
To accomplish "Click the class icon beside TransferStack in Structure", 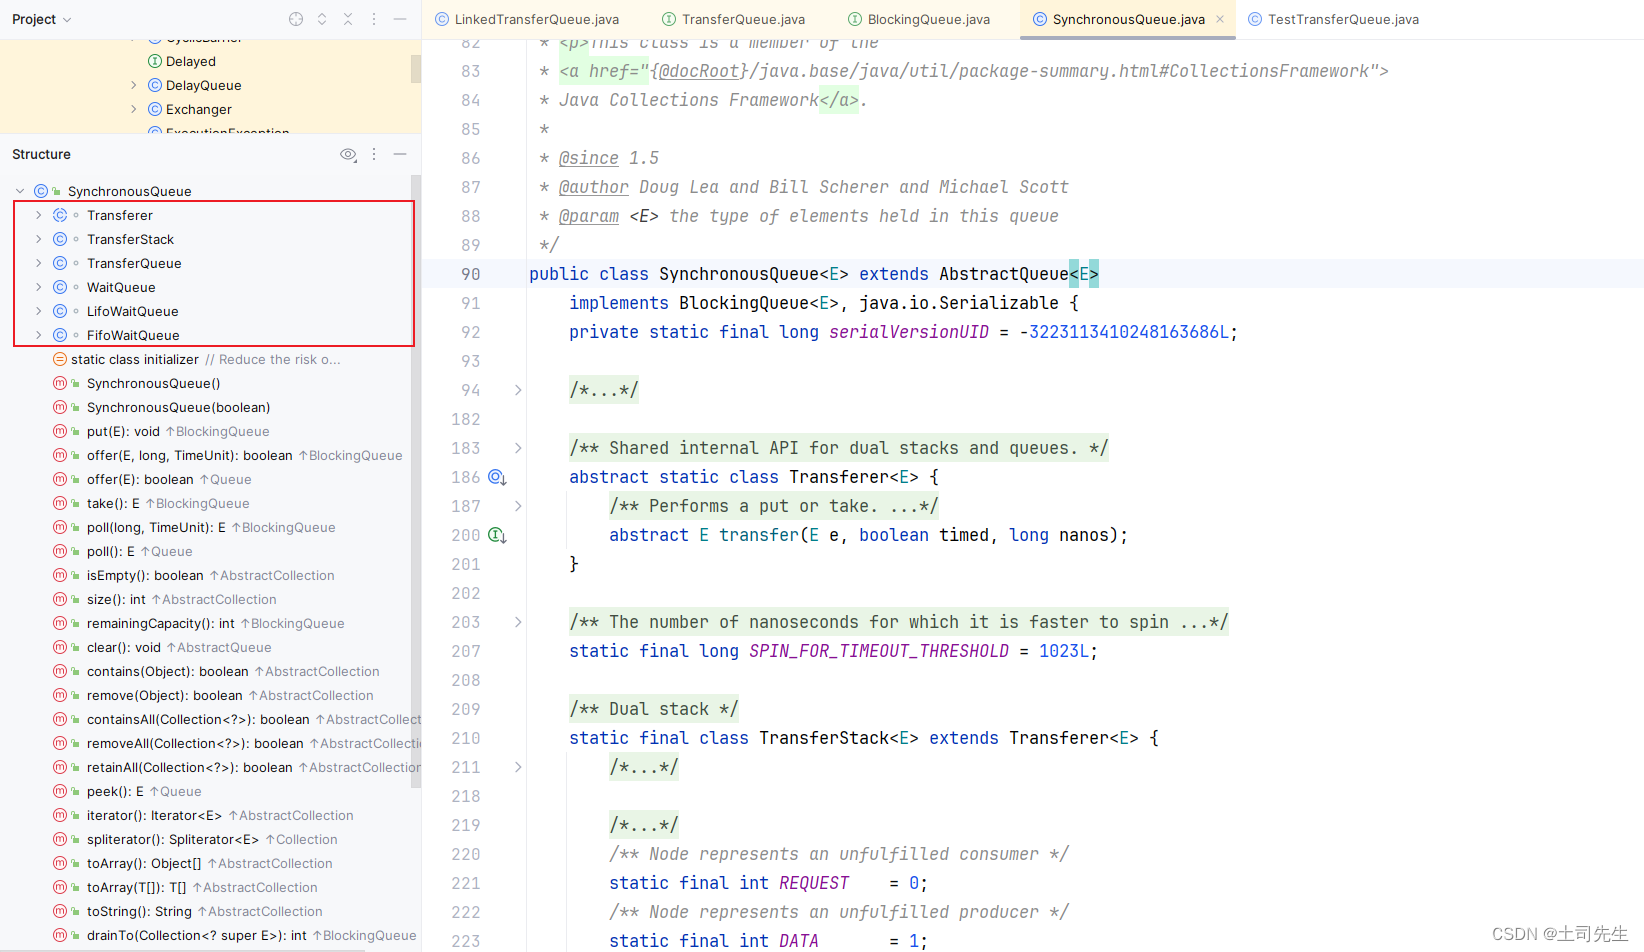I will tap(60, 239).
